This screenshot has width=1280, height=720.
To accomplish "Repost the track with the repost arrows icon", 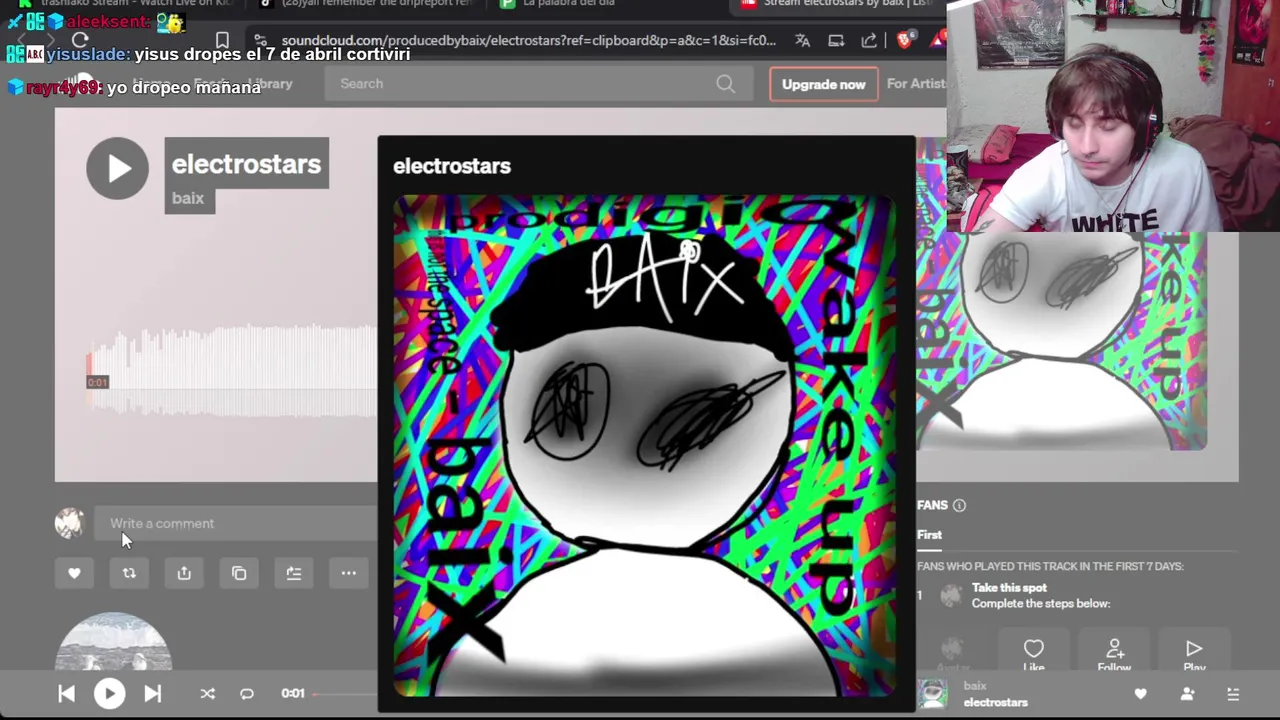I will pos(129,573).
